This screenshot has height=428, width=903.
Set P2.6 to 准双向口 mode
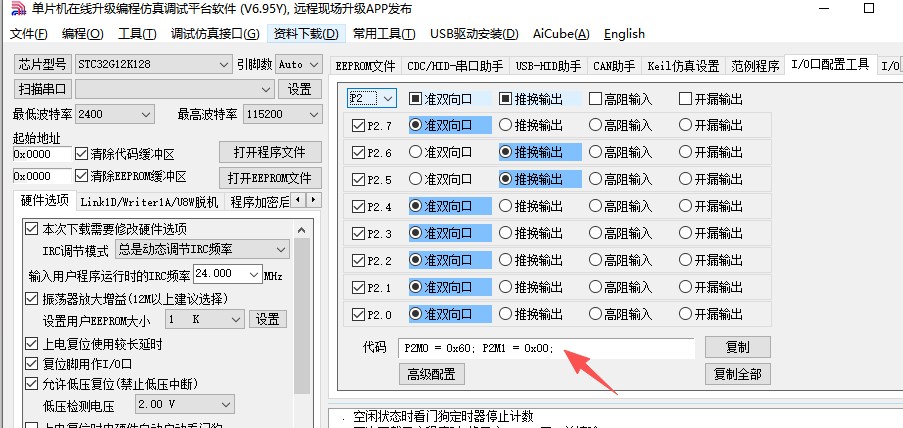(x=415, y=152)
